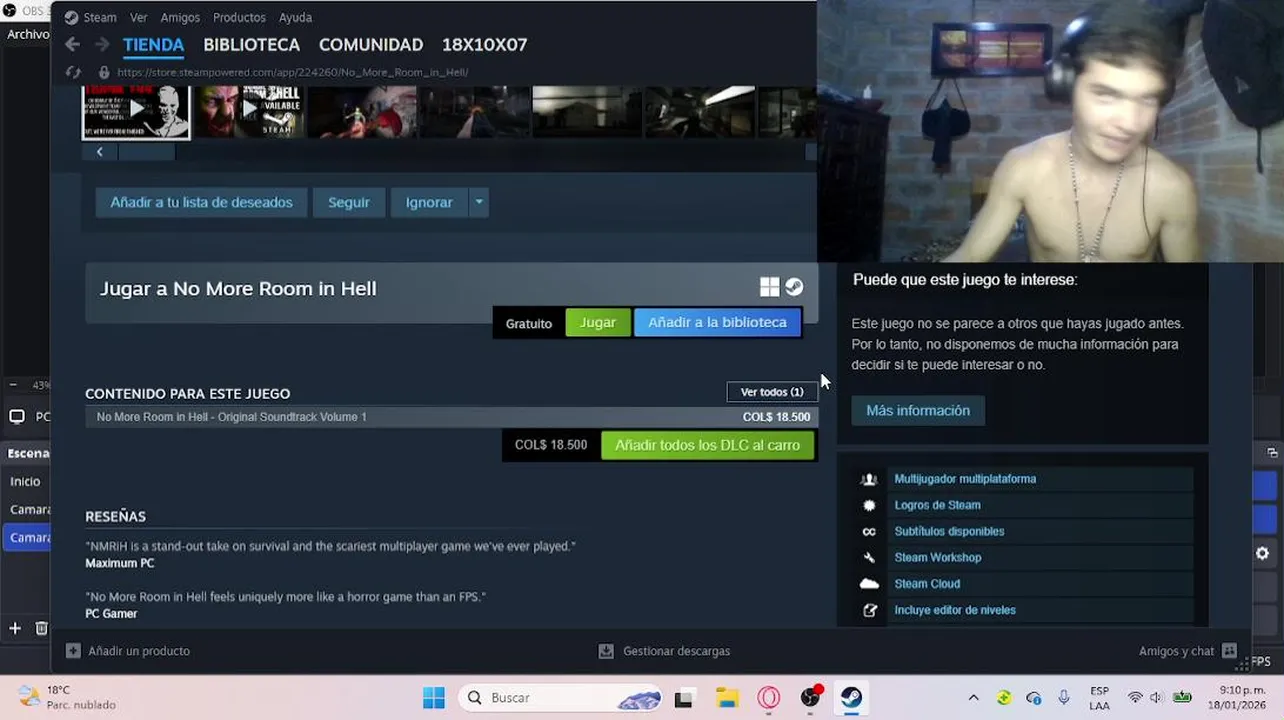This screenshot has height=720, width=1284.
Task: Click the Steam back navigation arrow
Action: tap(72, 44)
